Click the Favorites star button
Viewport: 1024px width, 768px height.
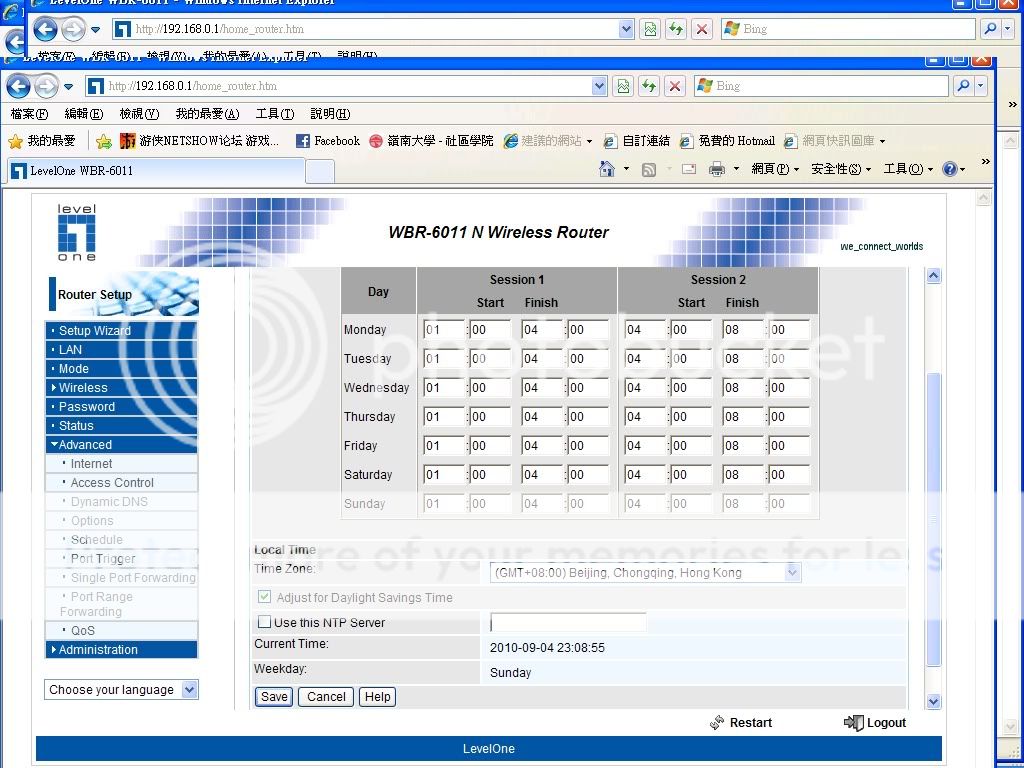(x=16, y=141)
